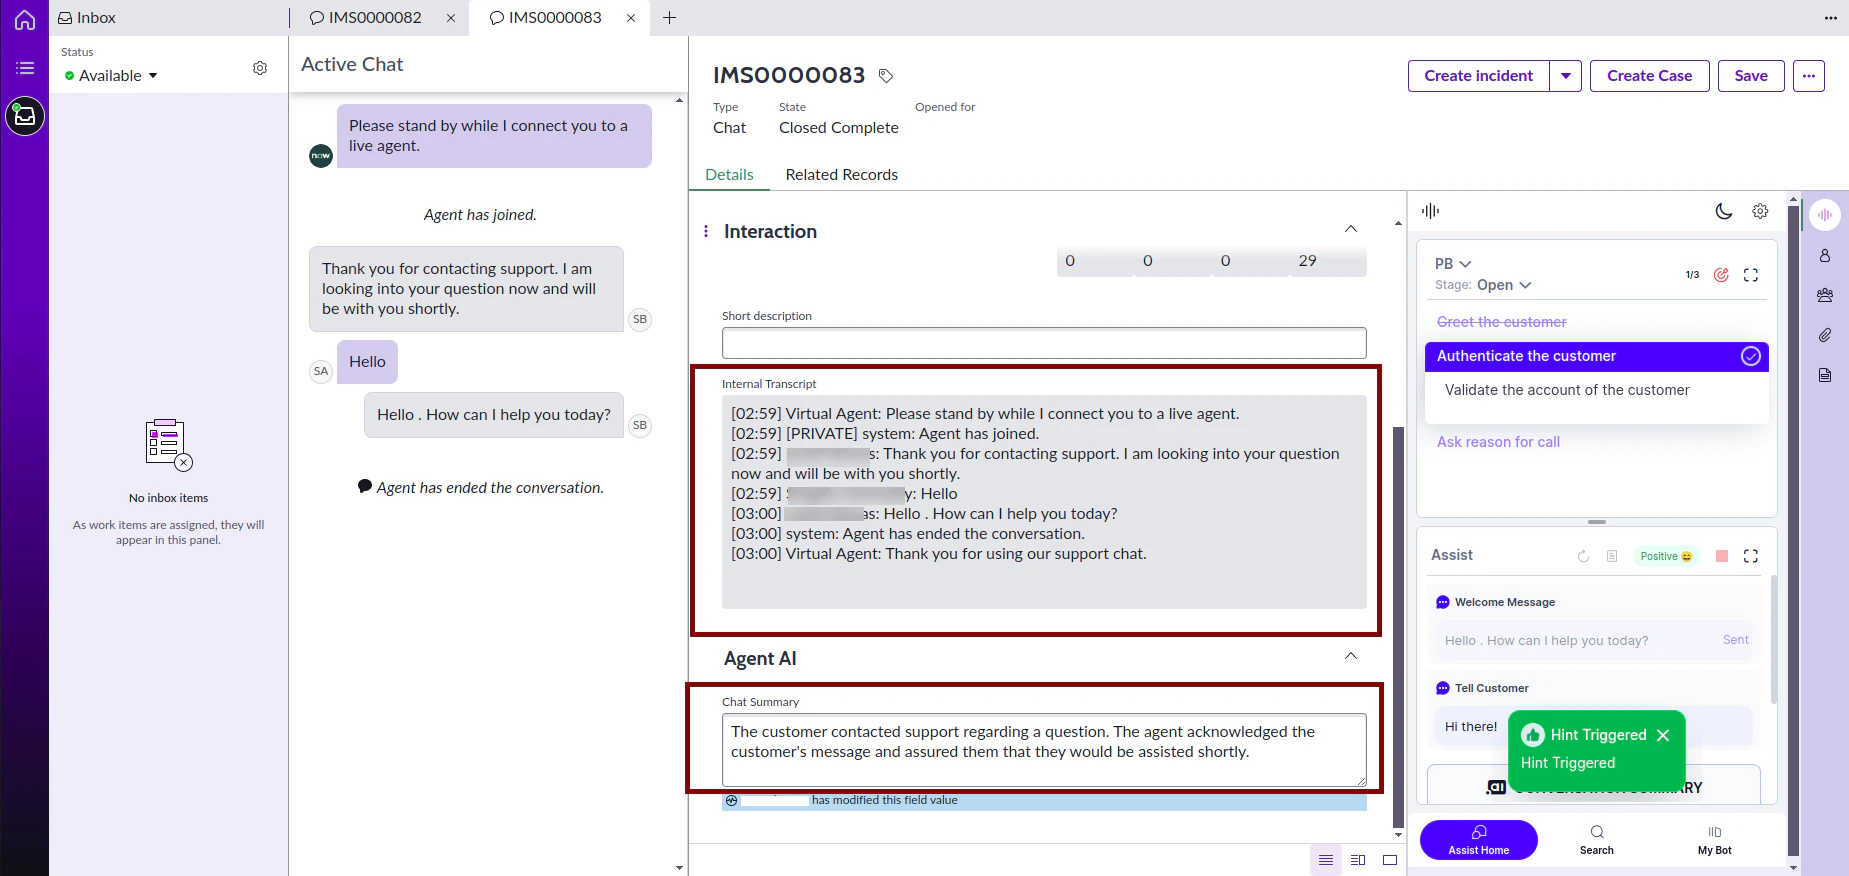Viewport: 1849px width, 876px height.
Task: Select the inbox tray icon in the left sidebar
Action: (x=25, y=116)
